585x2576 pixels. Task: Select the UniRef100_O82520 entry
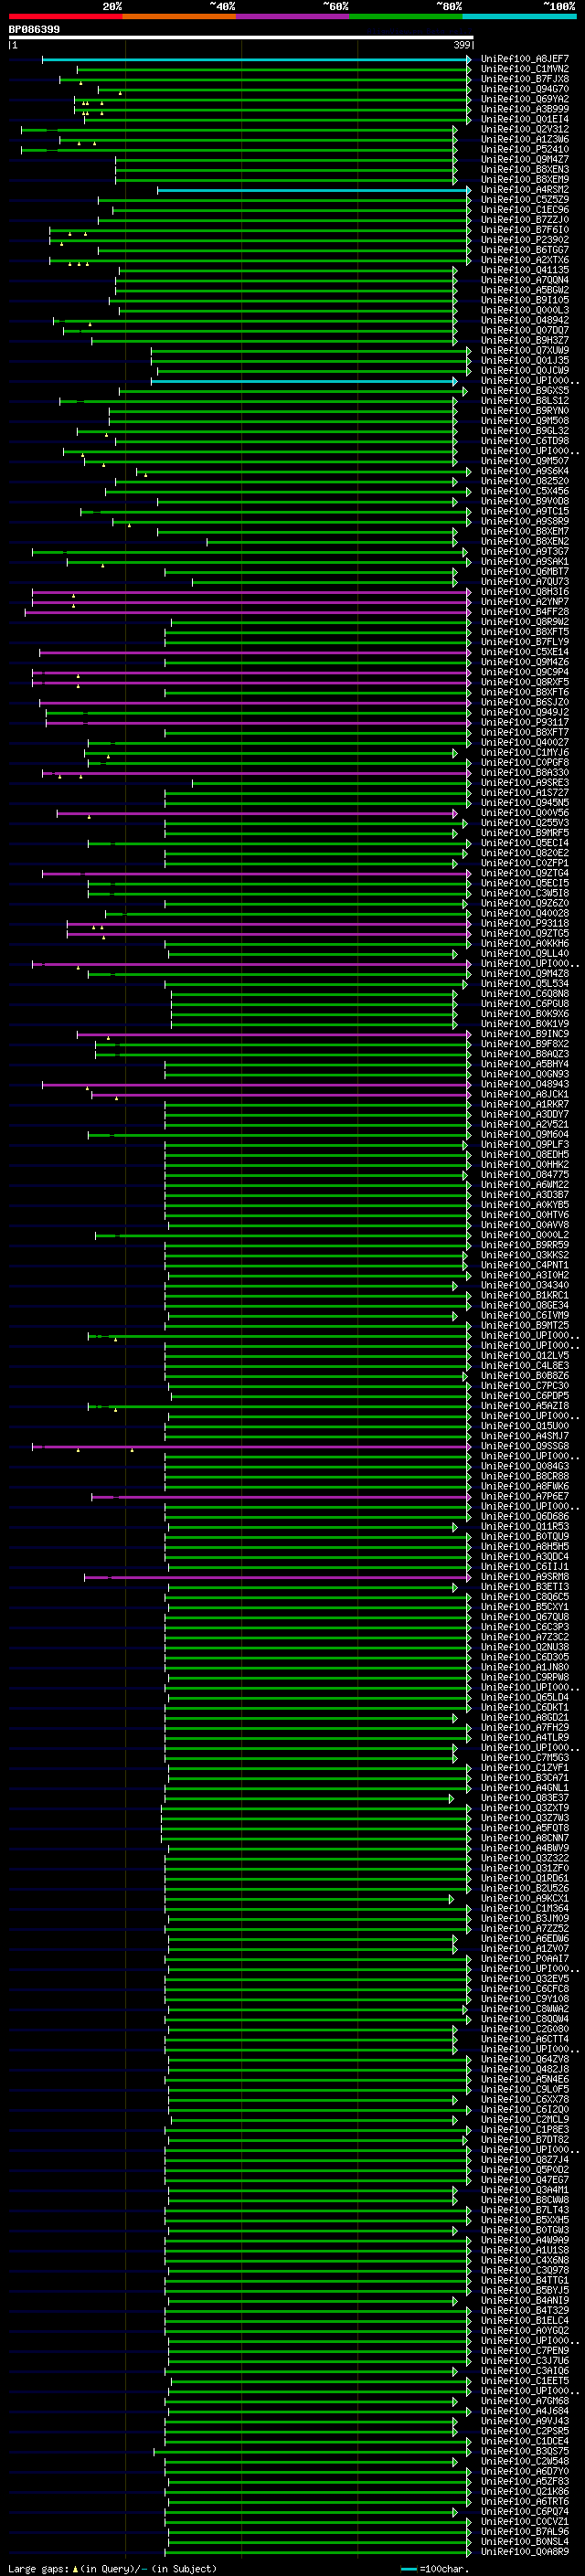tap(524, 481)
